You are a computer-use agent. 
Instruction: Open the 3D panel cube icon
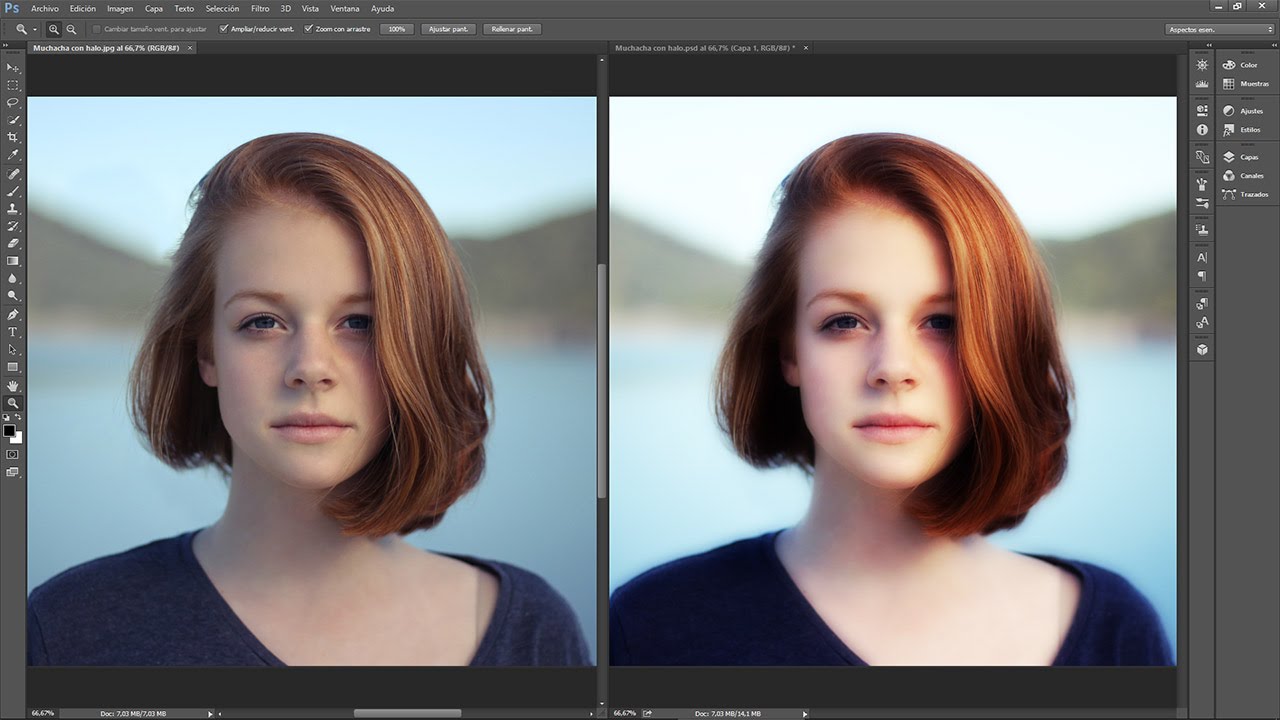click(1202, 350)
